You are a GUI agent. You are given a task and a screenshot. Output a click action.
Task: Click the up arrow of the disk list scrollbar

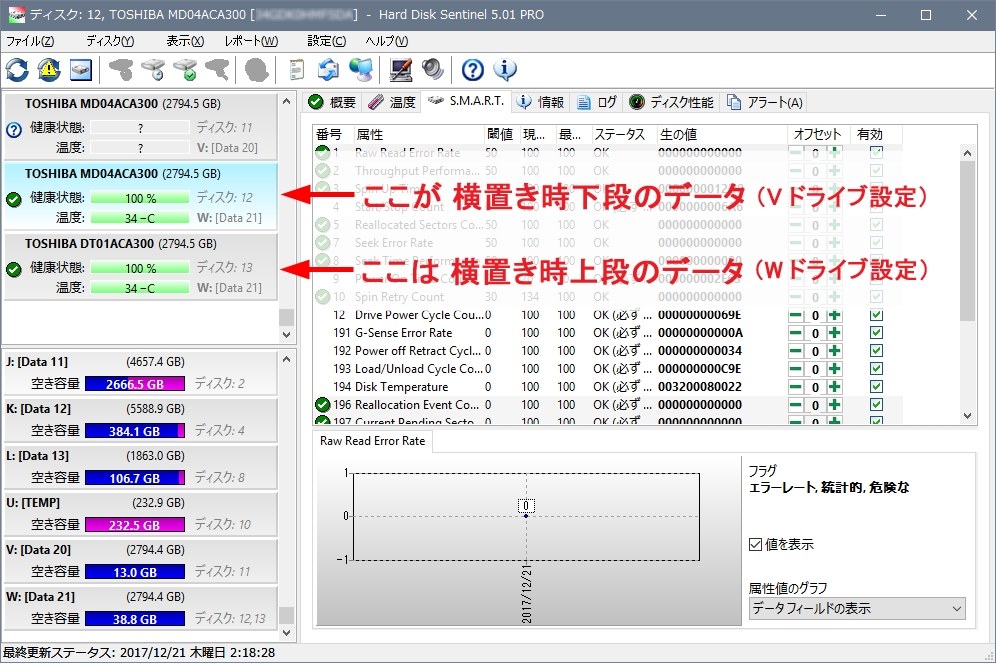coord(286,102)
